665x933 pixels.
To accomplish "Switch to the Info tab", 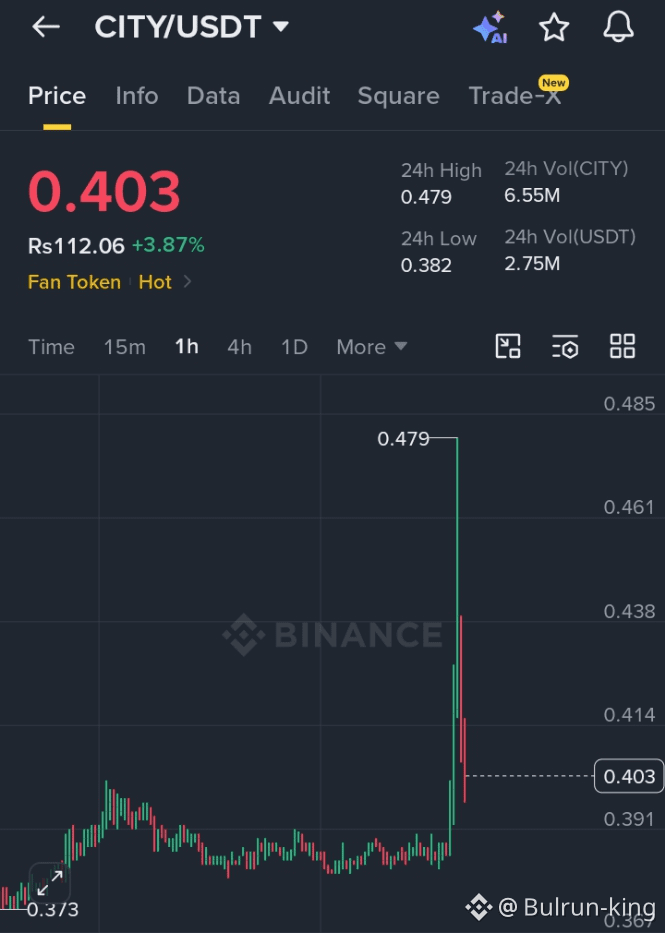I will (137, 96).
